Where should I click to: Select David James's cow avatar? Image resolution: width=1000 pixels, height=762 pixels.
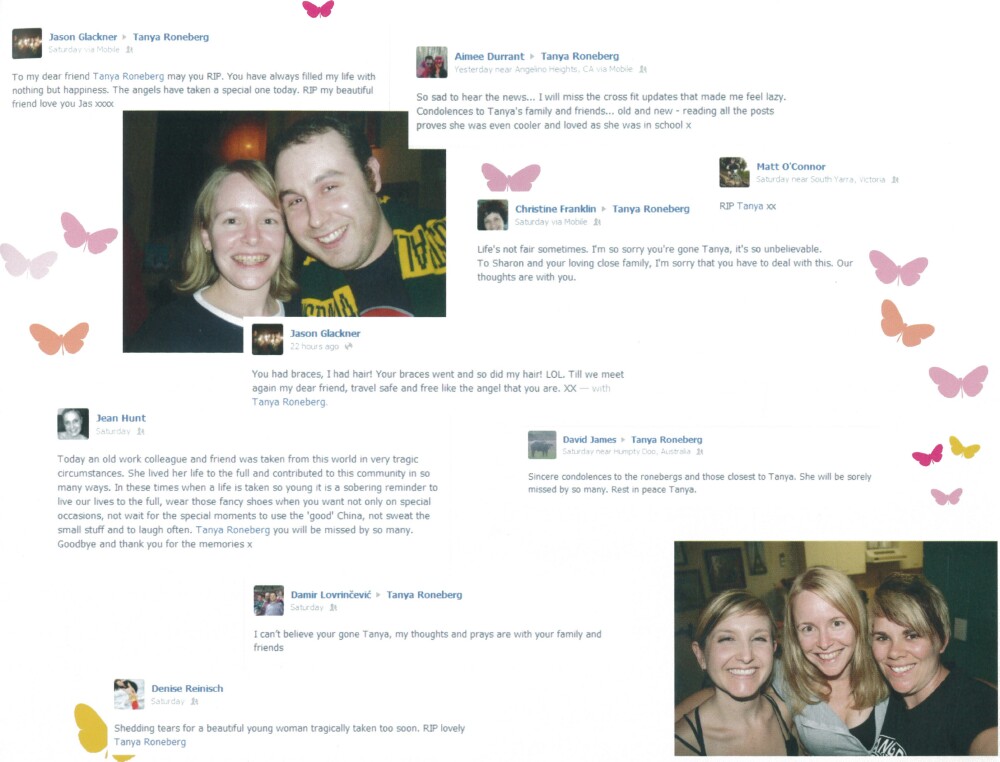coord(542,445)
